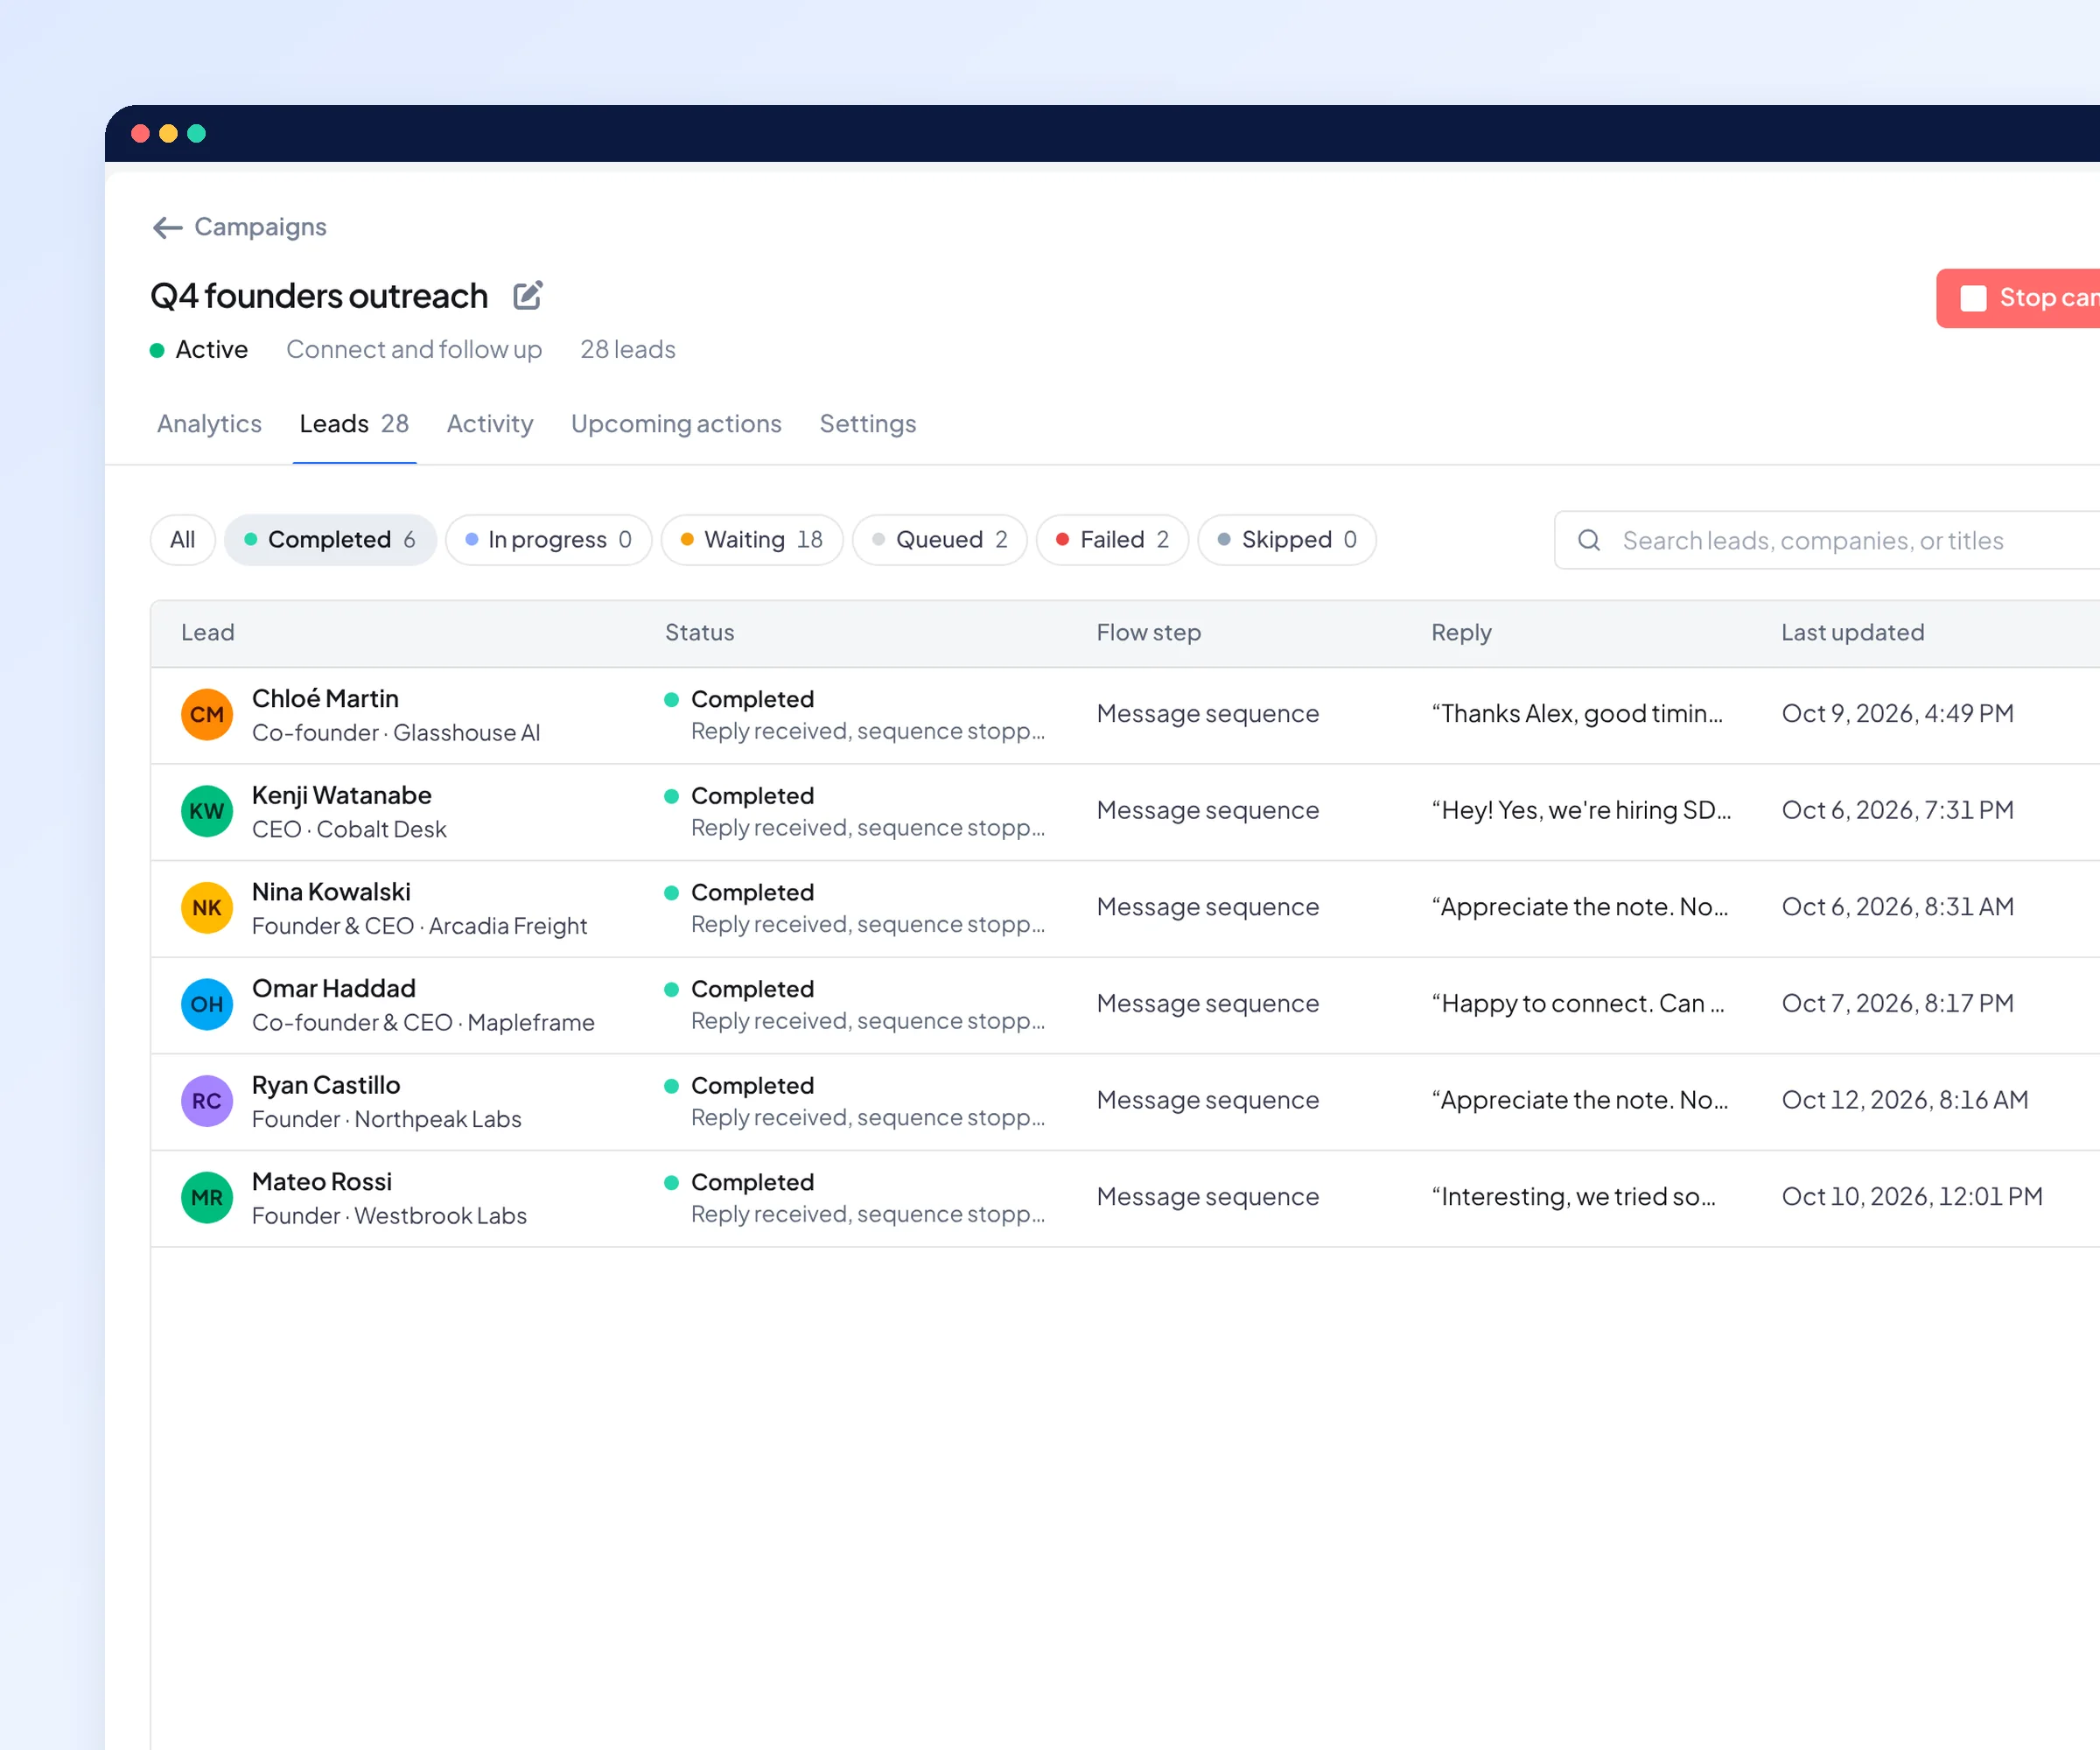Switch to the Activity tab
The height and width of the screenshot is (1750, 2100).
(x=490, y=424)
